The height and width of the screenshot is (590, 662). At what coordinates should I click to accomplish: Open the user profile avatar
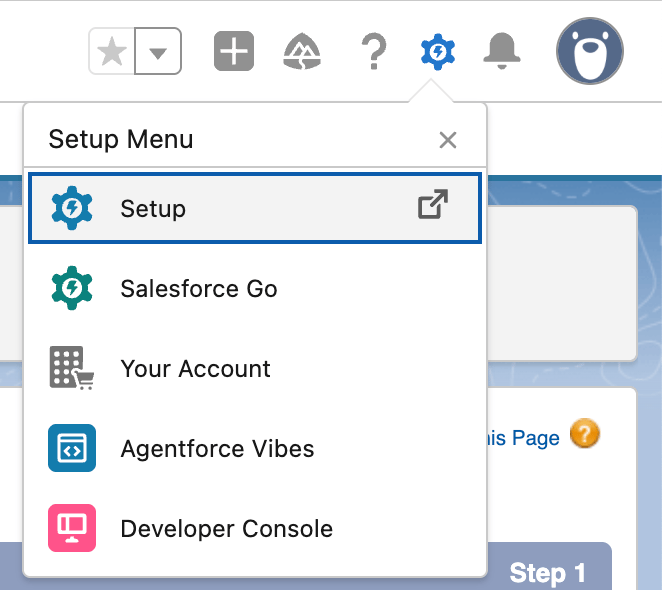[590, 51]
